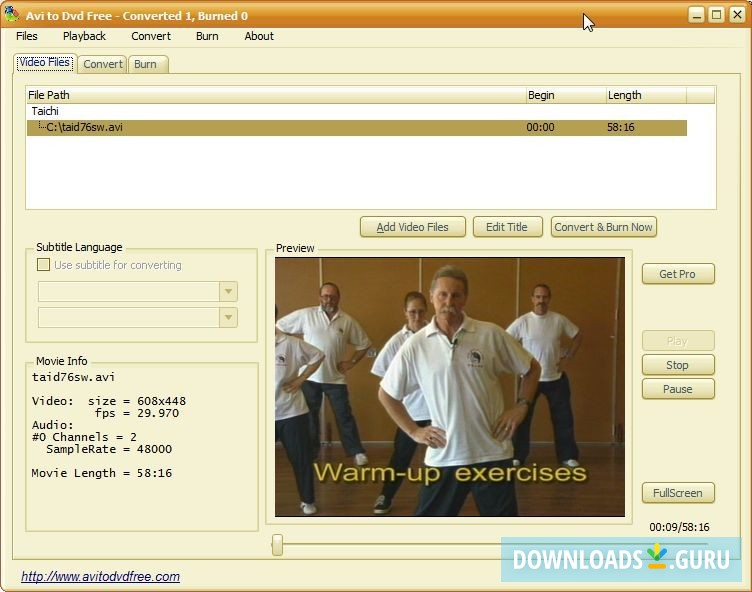Image resolution: width=752 pixels, height=592 pixels.
Task: Close the Avi to Dvd Free window
Action: tap(737, 15)
